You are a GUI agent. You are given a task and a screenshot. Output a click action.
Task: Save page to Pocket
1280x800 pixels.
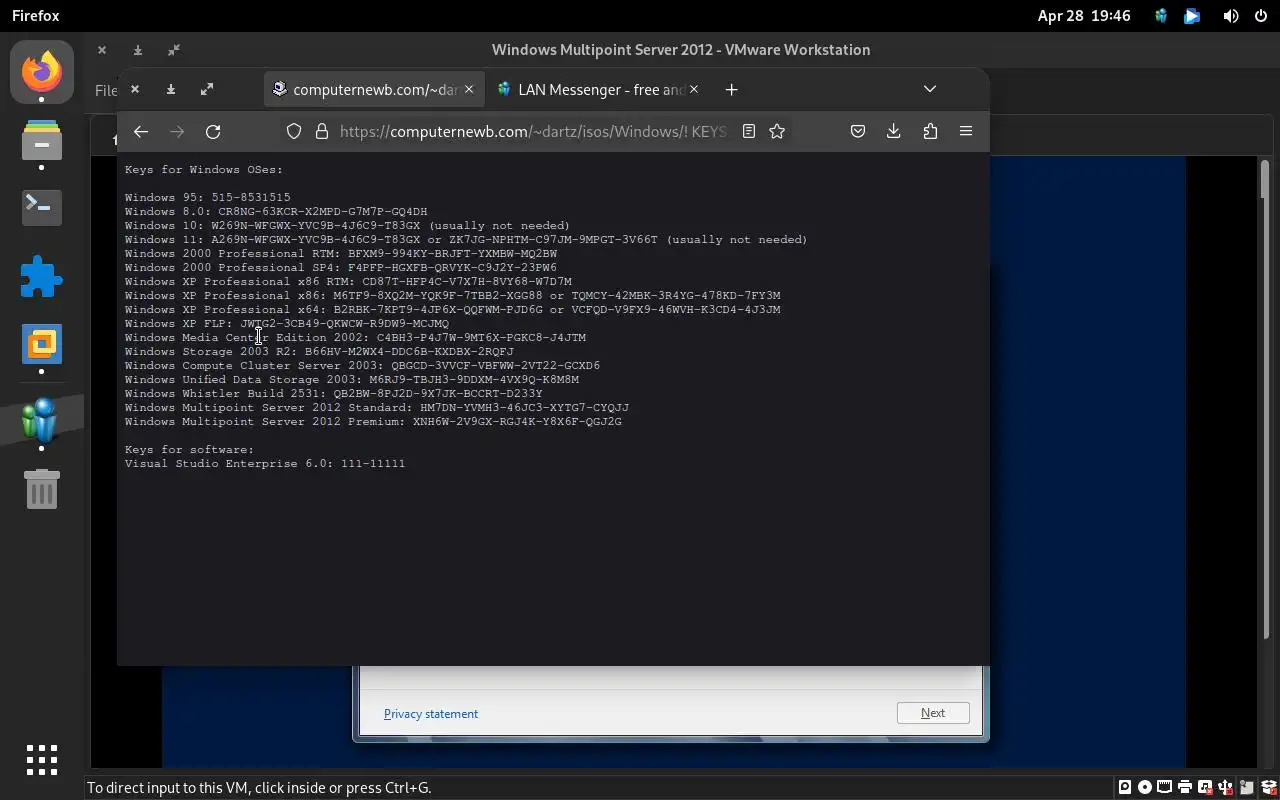[857, 131]
